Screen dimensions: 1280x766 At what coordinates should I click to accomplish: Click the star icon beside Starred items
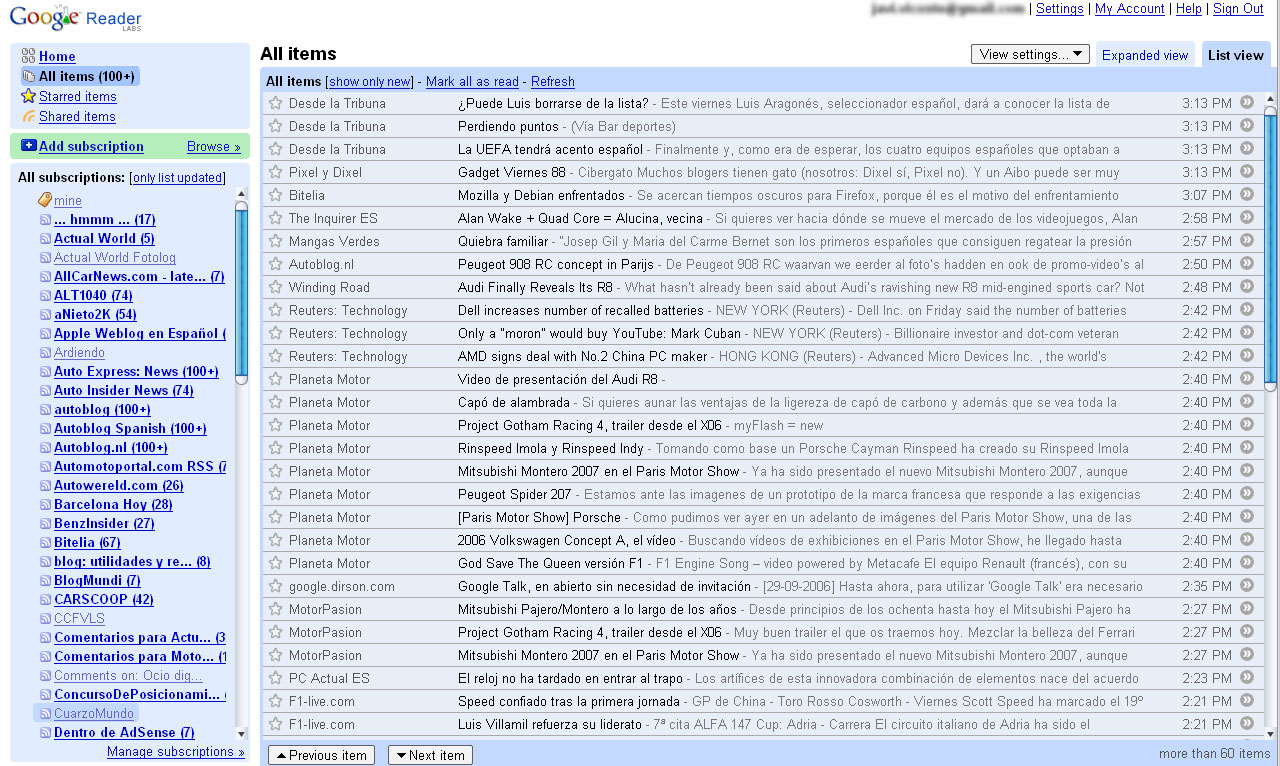[28, 96]
